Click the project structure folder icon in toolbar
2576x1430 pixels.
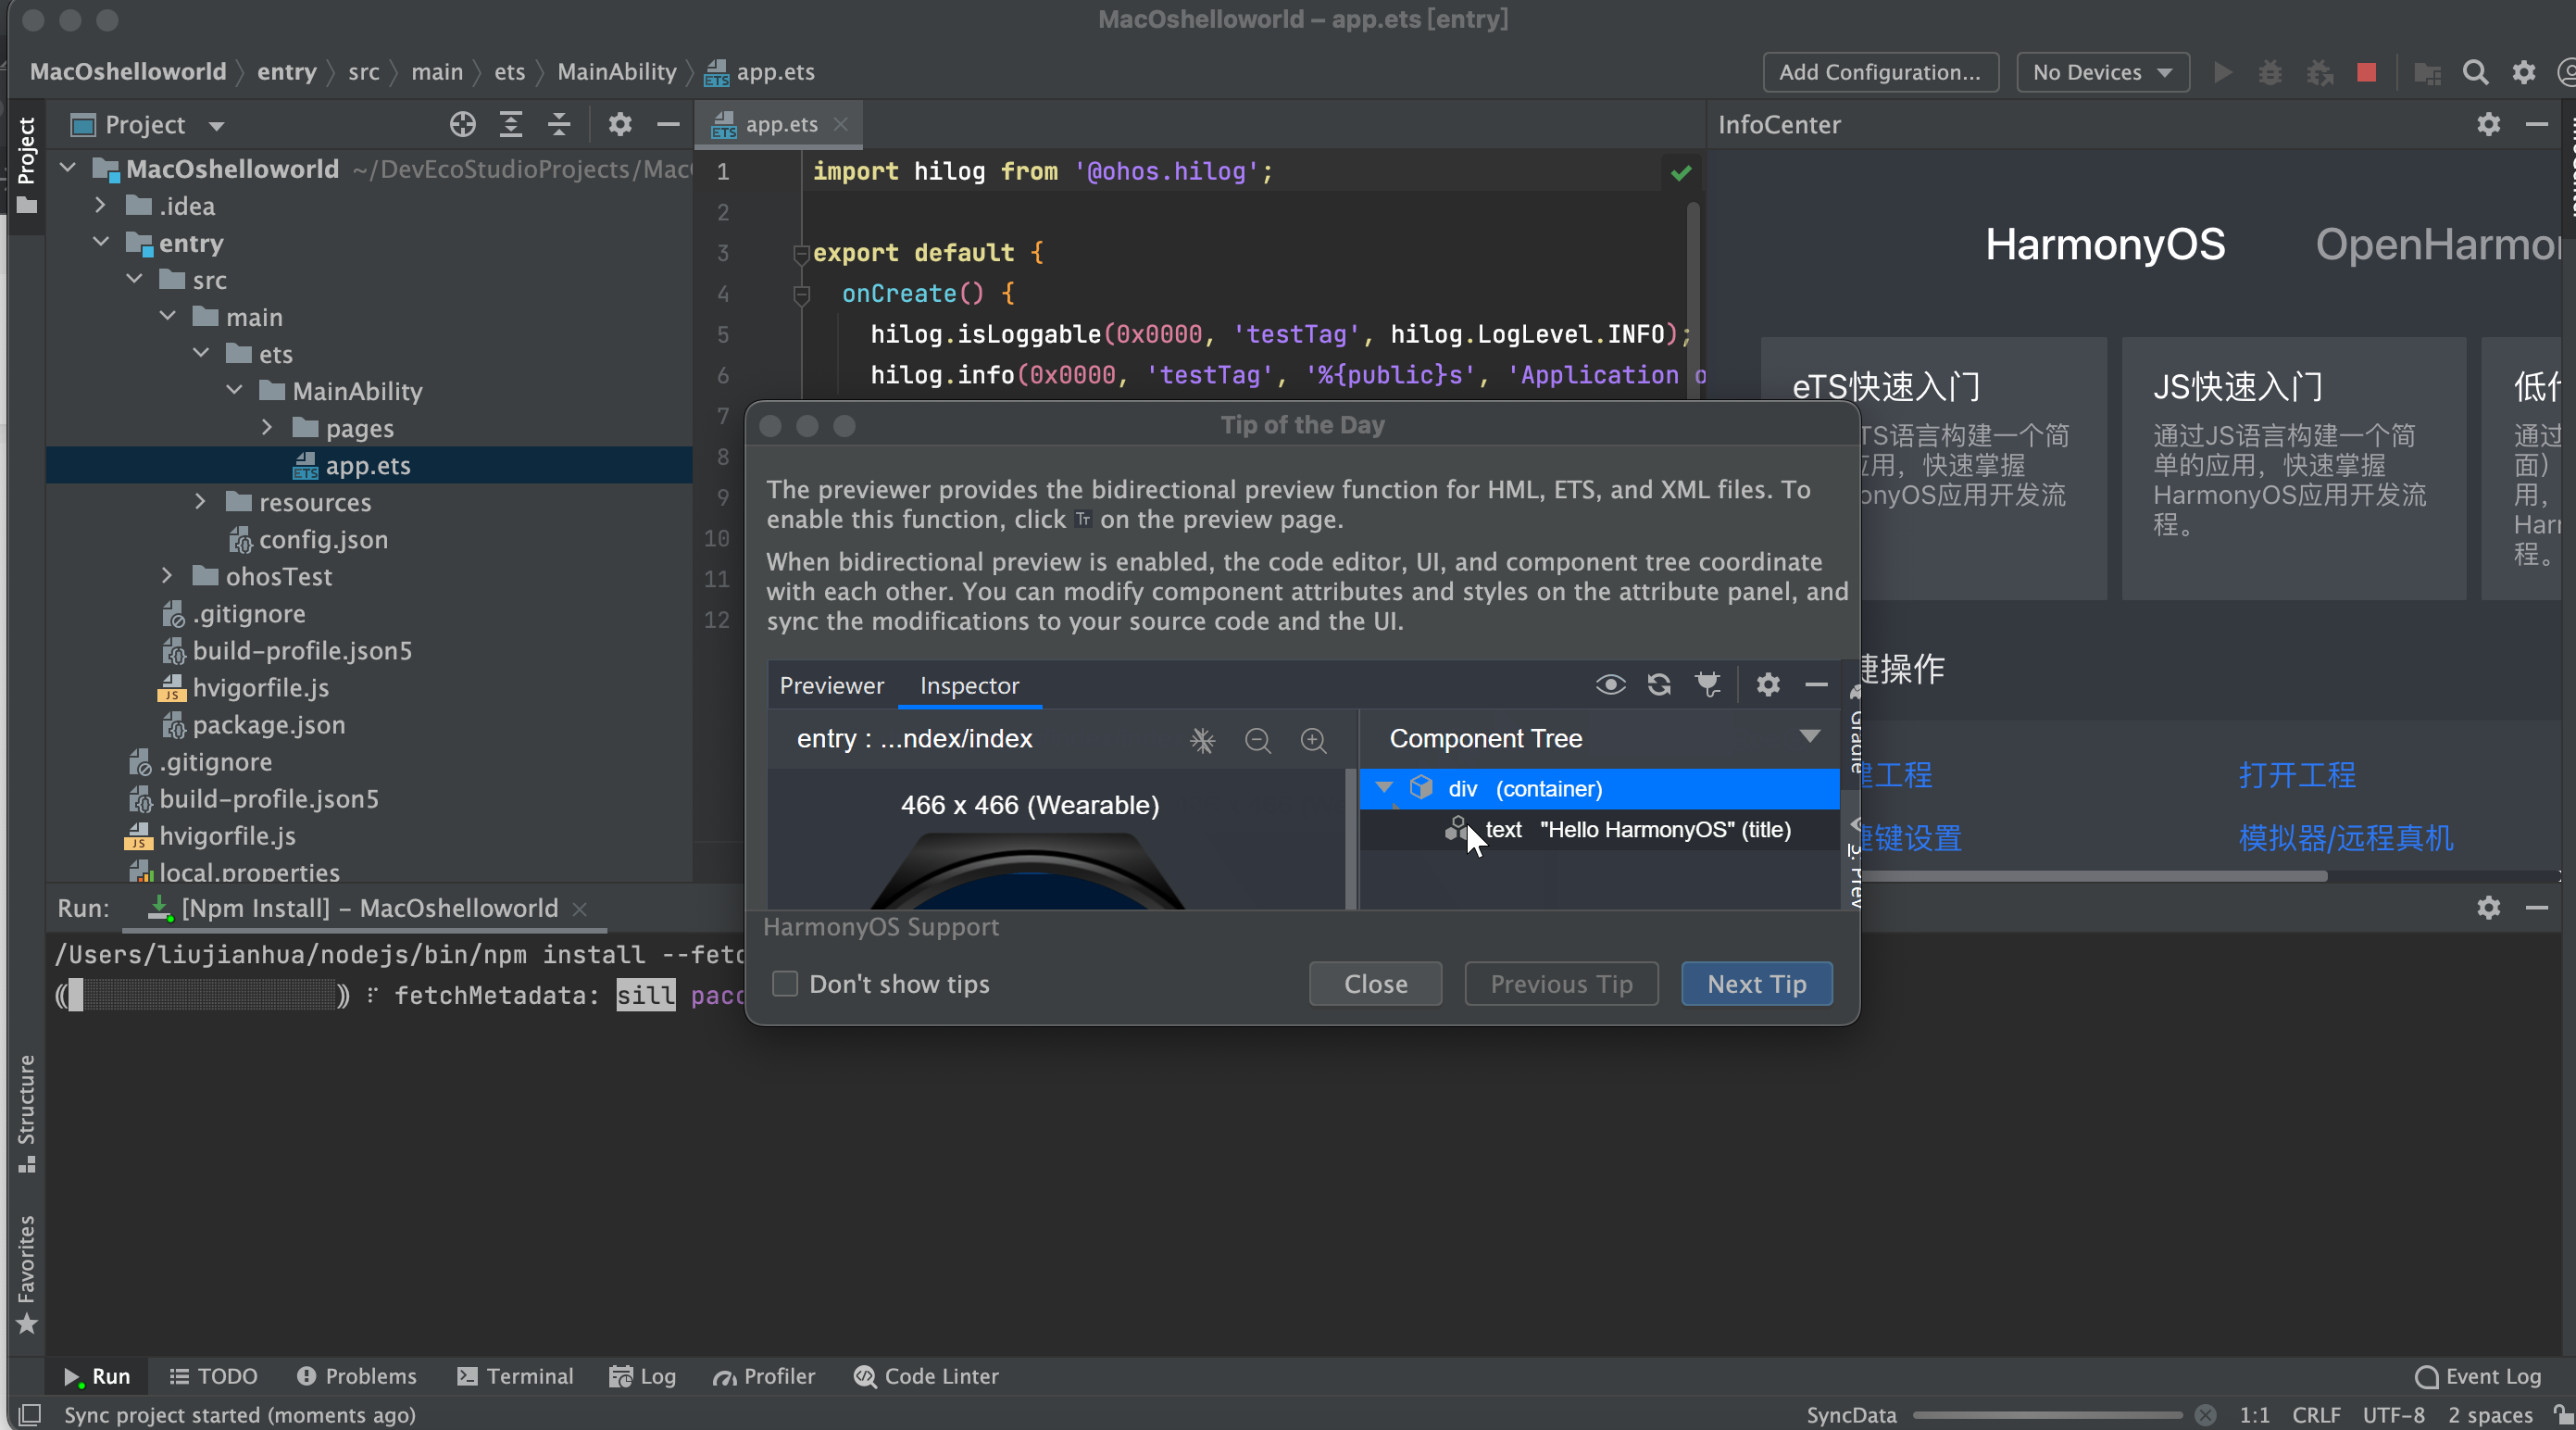tap(2427, 72)
